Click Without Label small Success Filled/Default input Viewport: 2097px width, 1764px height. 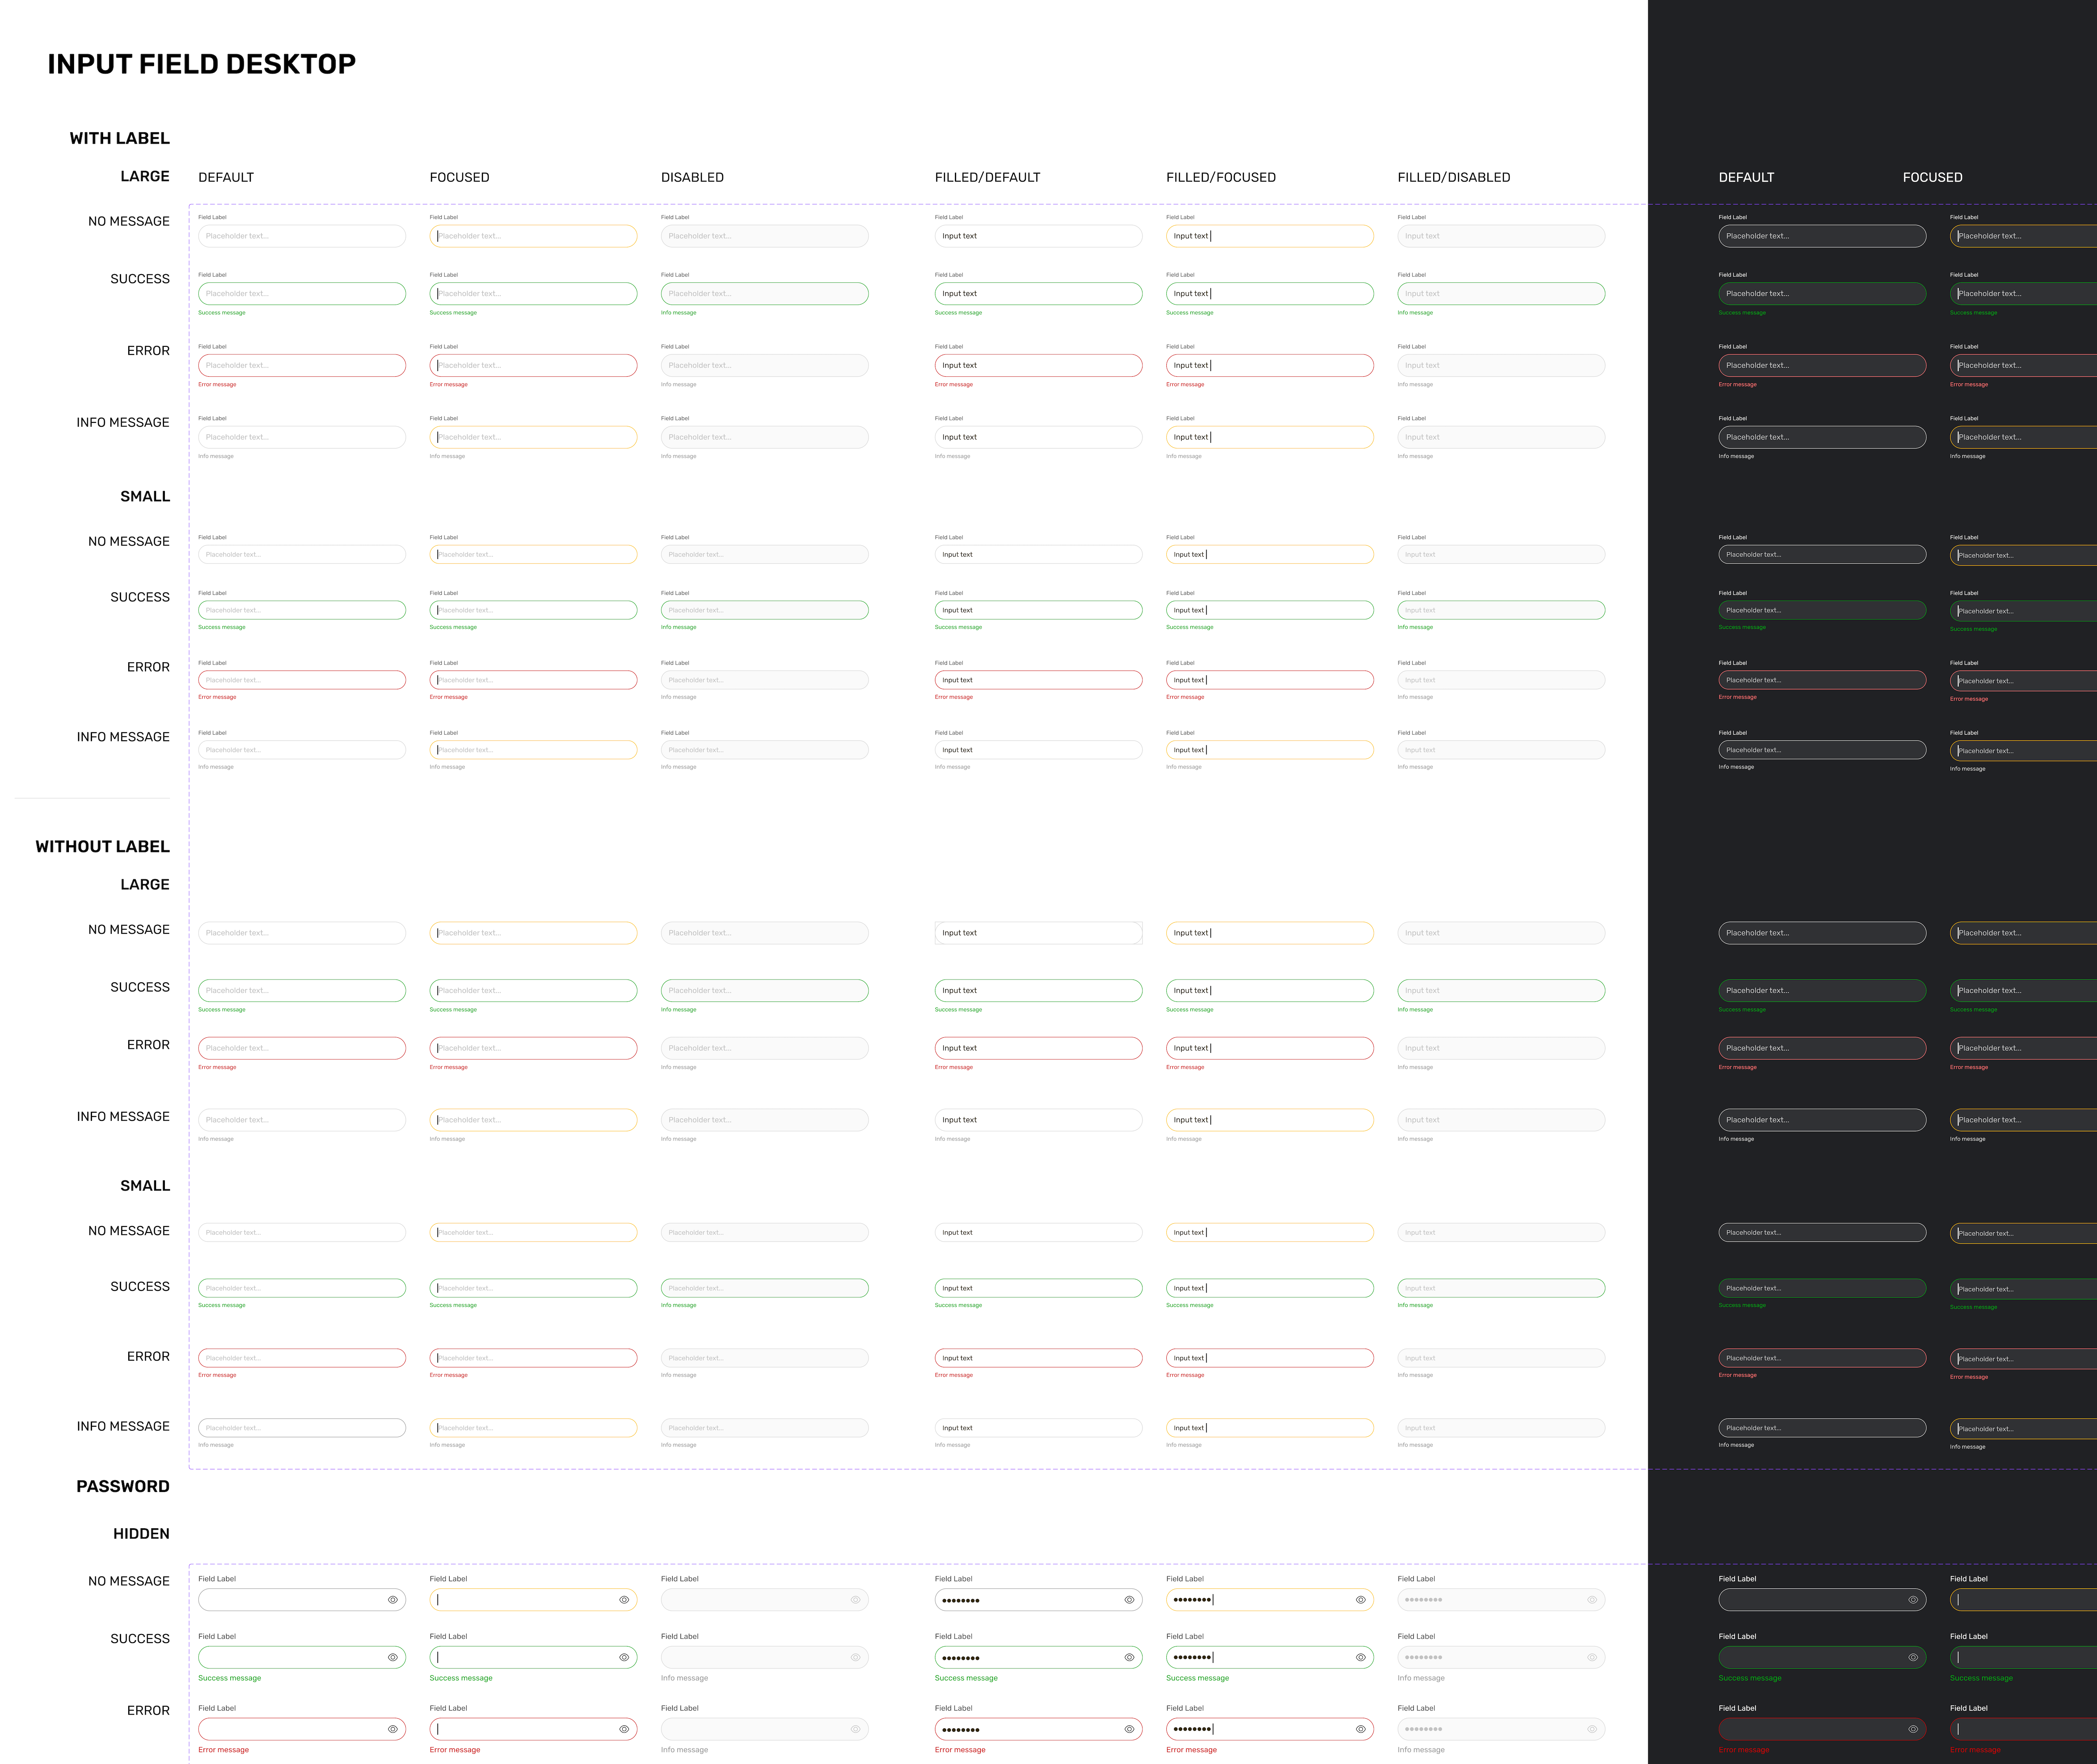[x=1038, y=1288]
